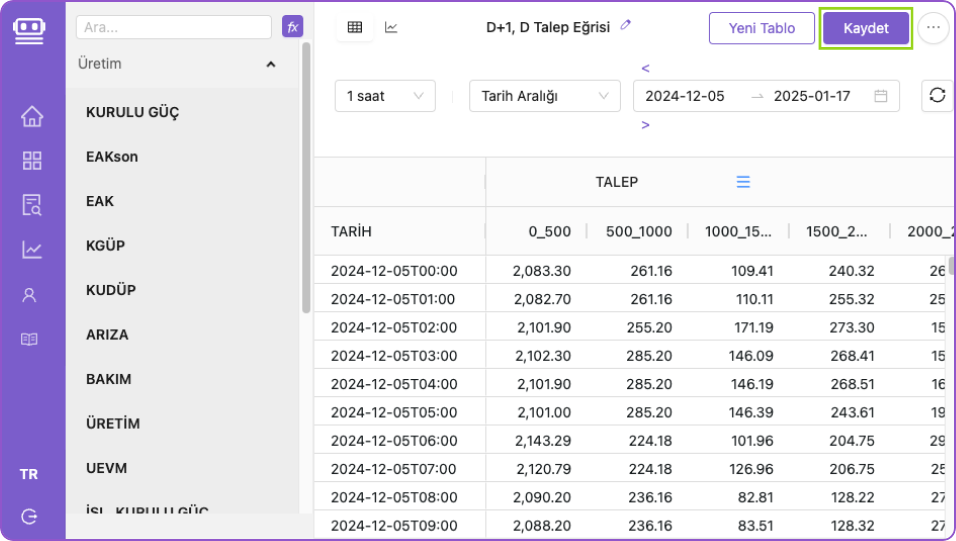Click cell value 2,143.29
This screenshot has height=541, width=956.
point(543,440)
